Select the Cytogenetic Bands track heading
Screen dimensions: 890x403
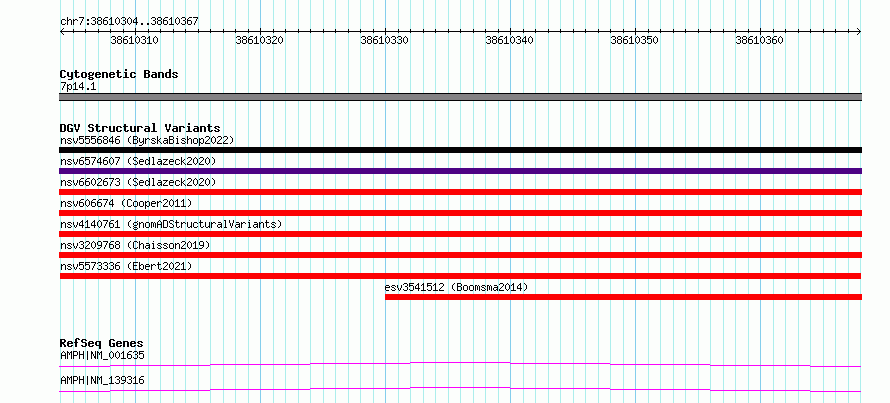tap(119, 74)
